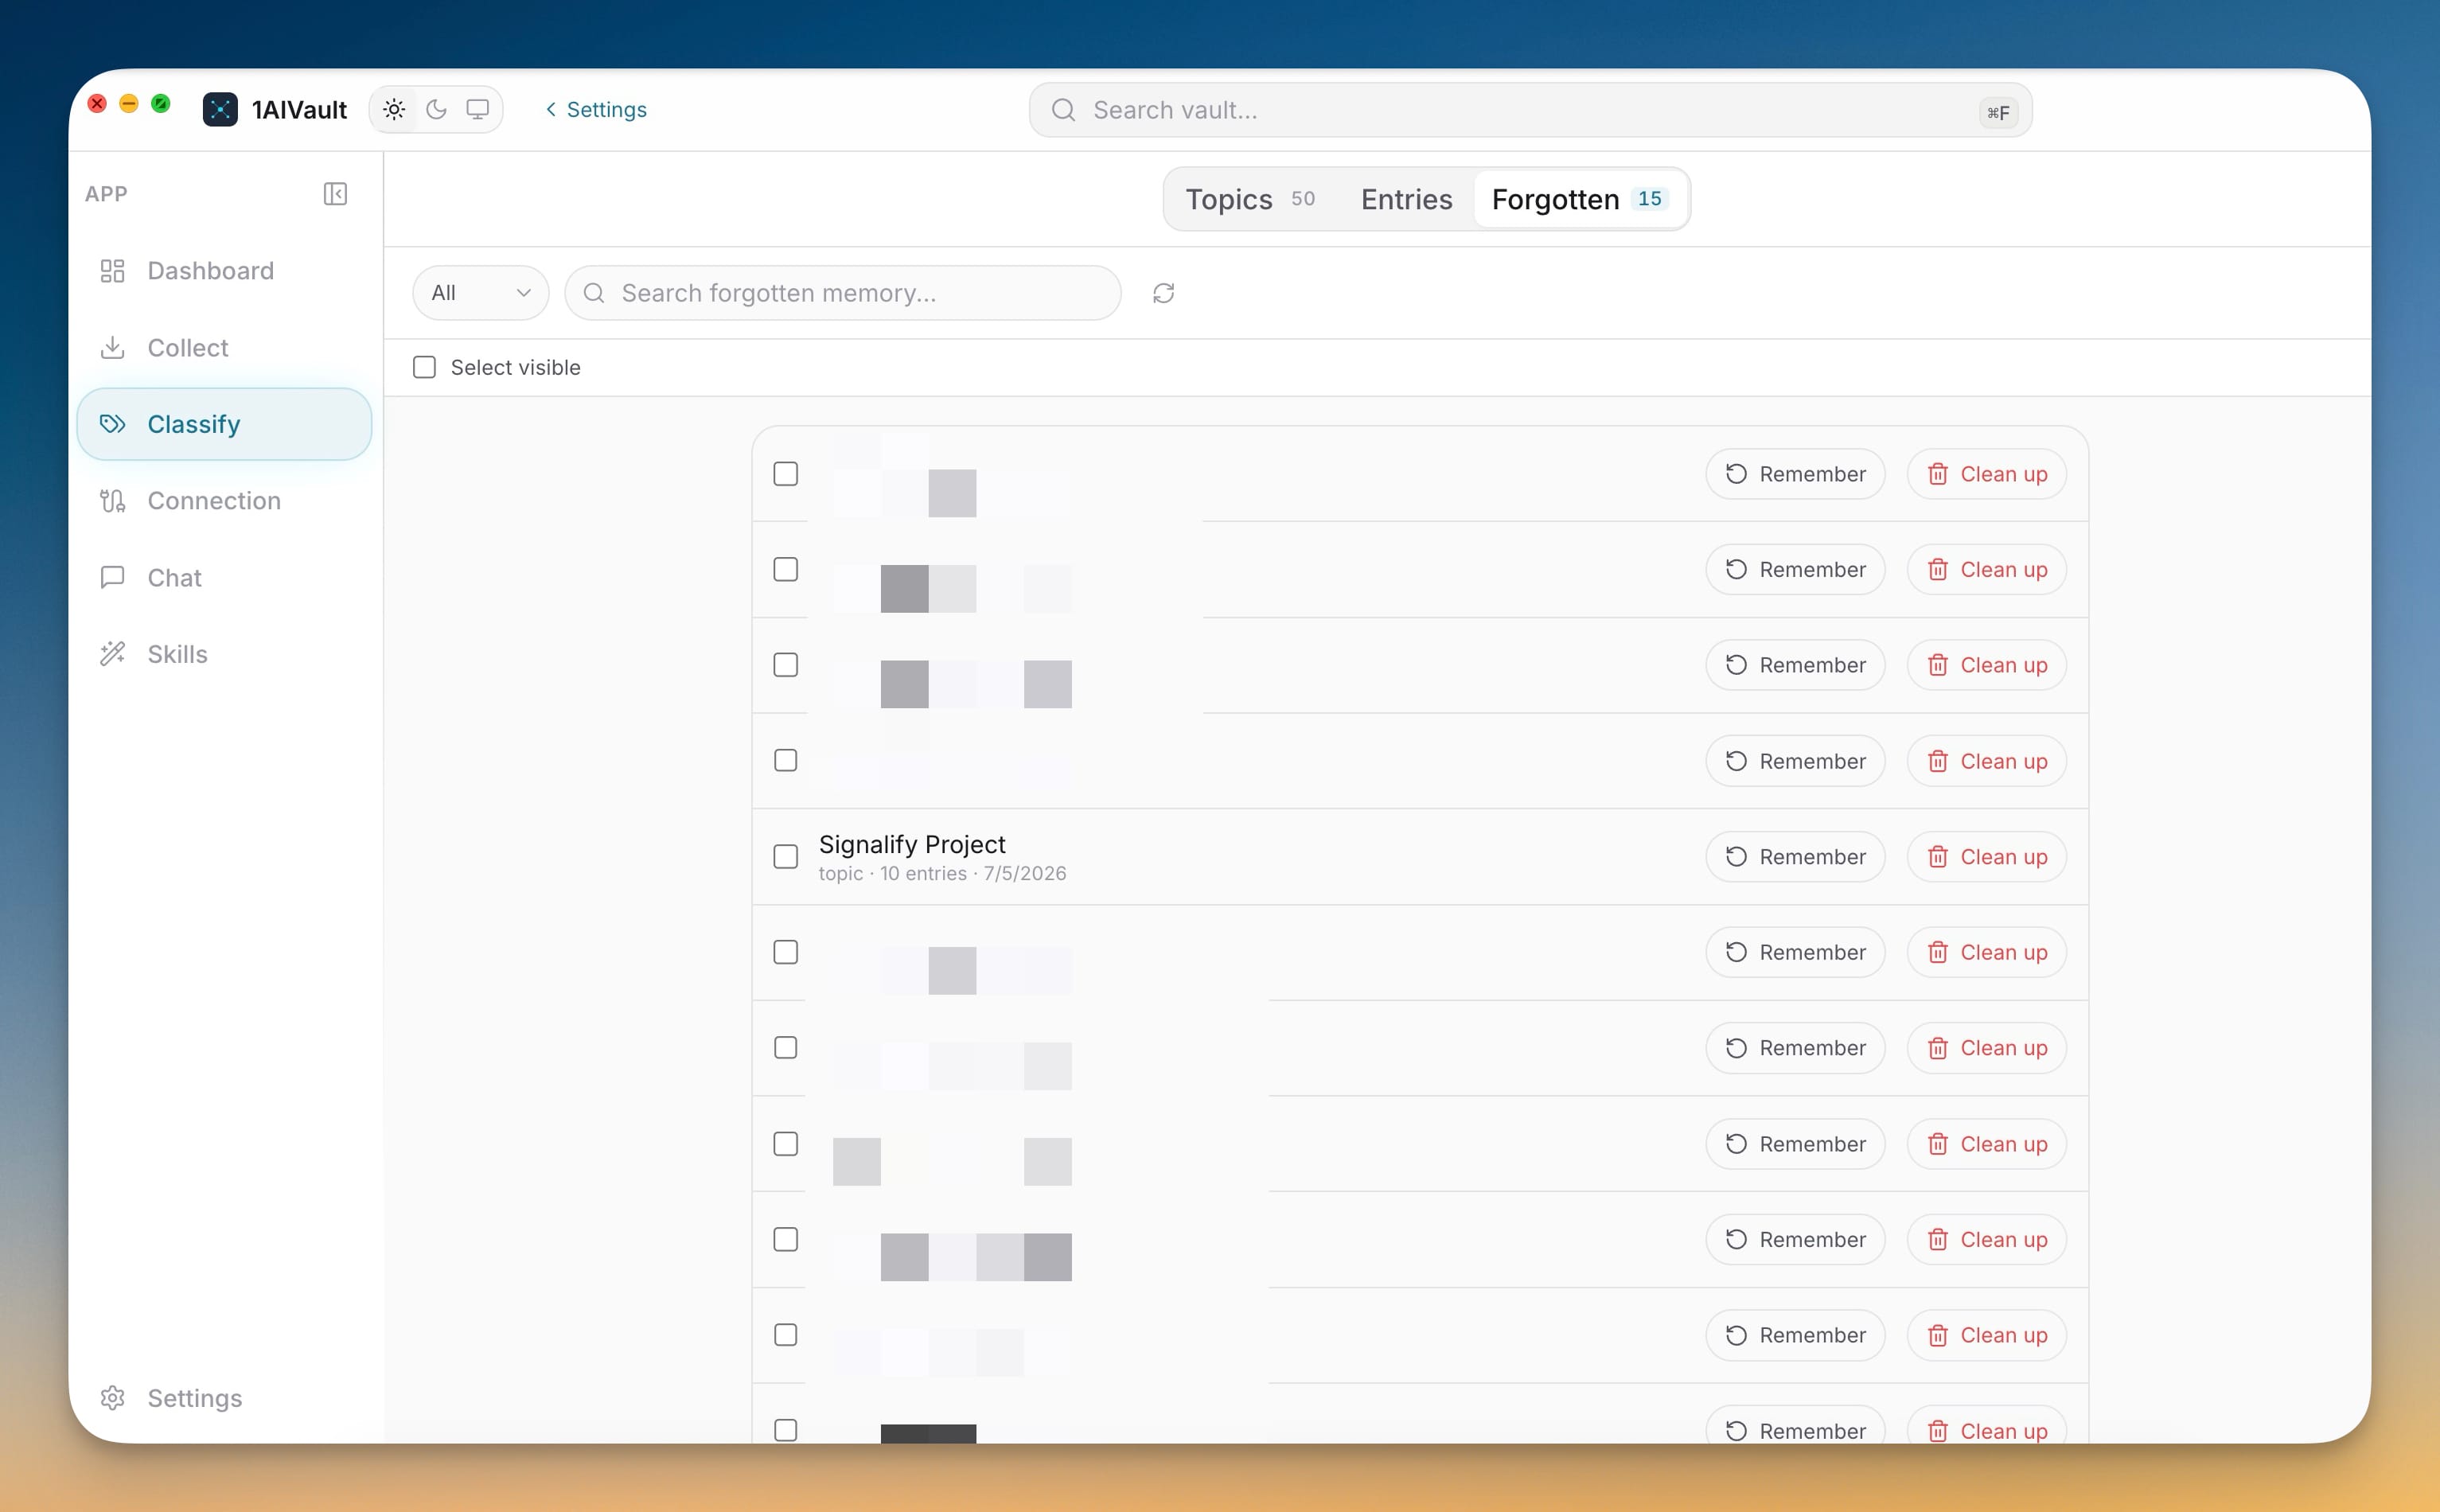Screen dimensions: 2440x1512
Task: Remember the first row in the list
Action: 1795,474
